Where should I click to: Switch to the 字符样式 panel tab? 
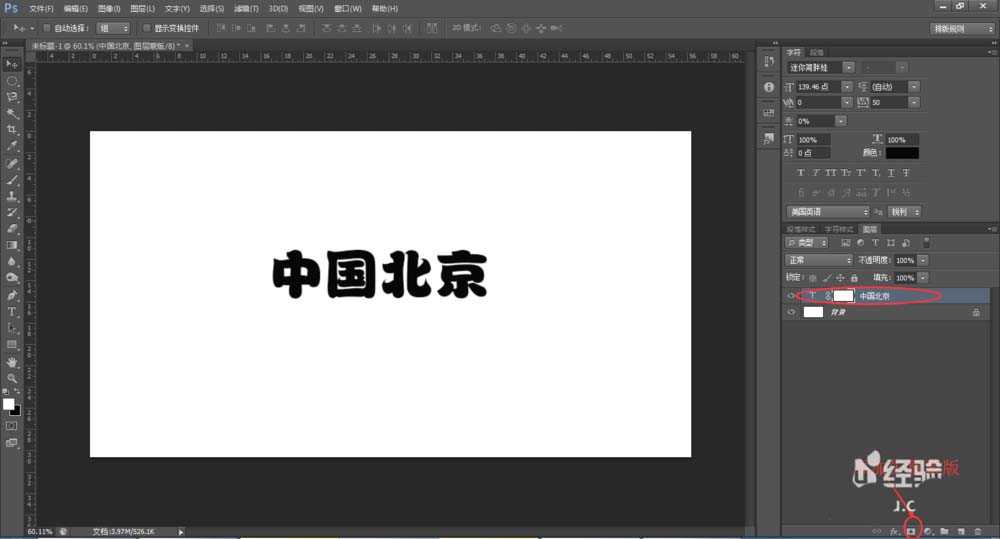pyautogui.click(x=842, y=229)
